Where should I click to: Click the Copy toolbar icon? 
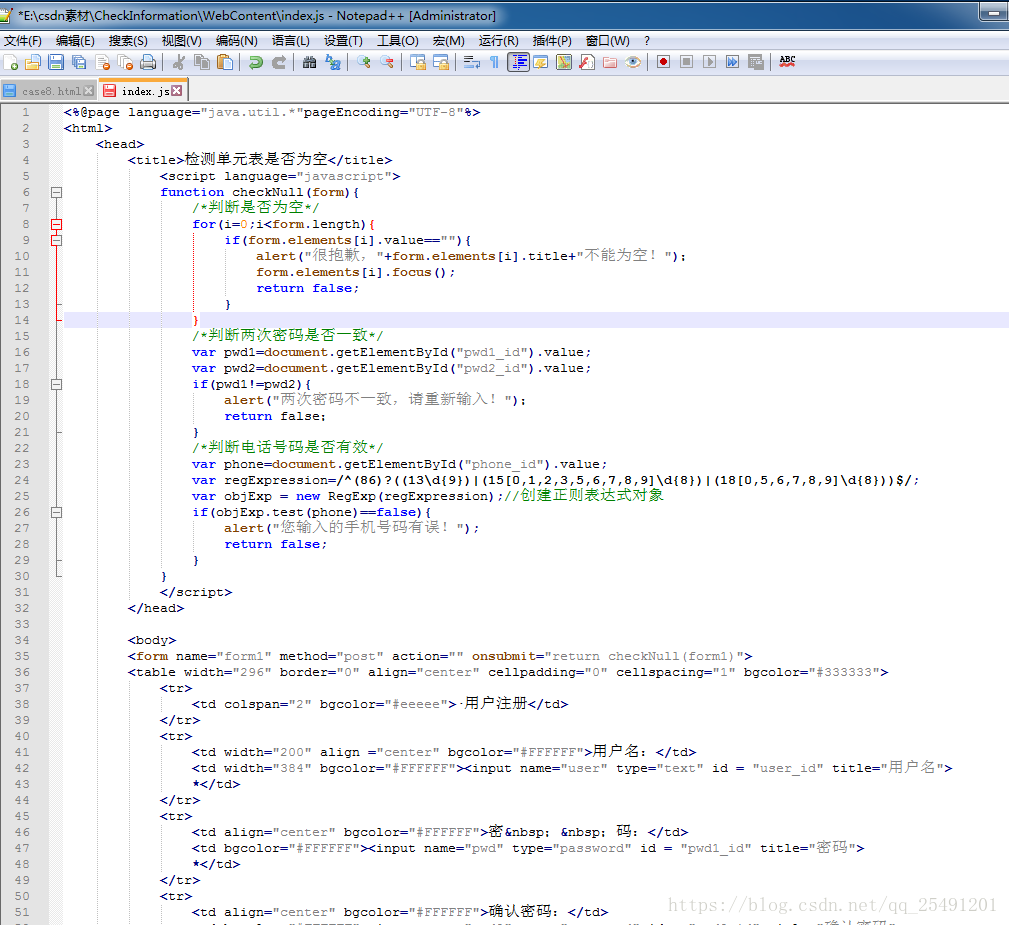click(202, 62)
